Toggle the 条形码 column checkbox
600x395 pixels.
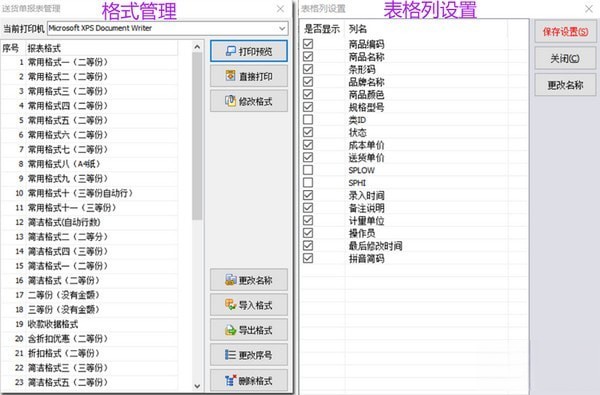(x=308, y=69)
